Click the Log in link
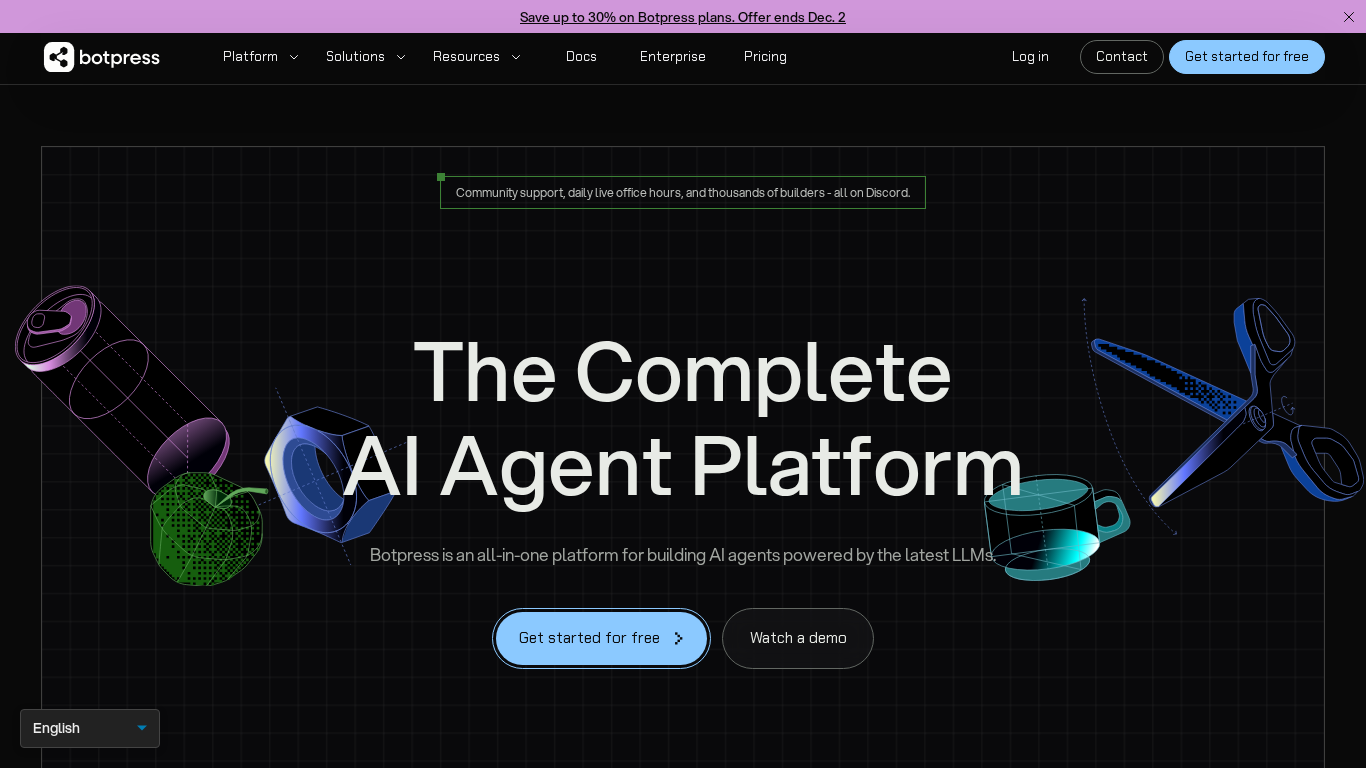Screen dimensions: 1366x768 [x=1030, y=57]
